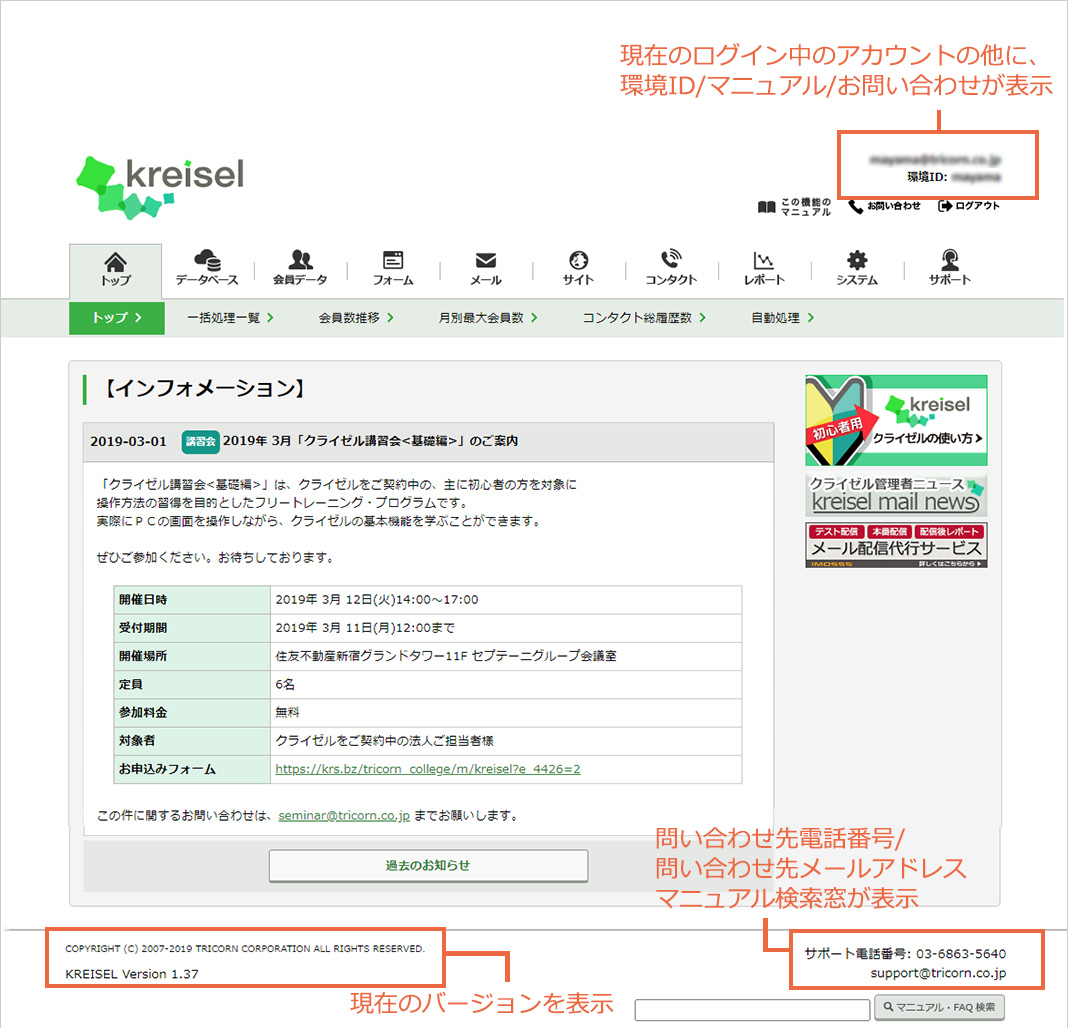Image resolution: width=1068 pixels, height=1028 pixels.
Task: Open the Top home icon tab
Action: tap(115, 270)
